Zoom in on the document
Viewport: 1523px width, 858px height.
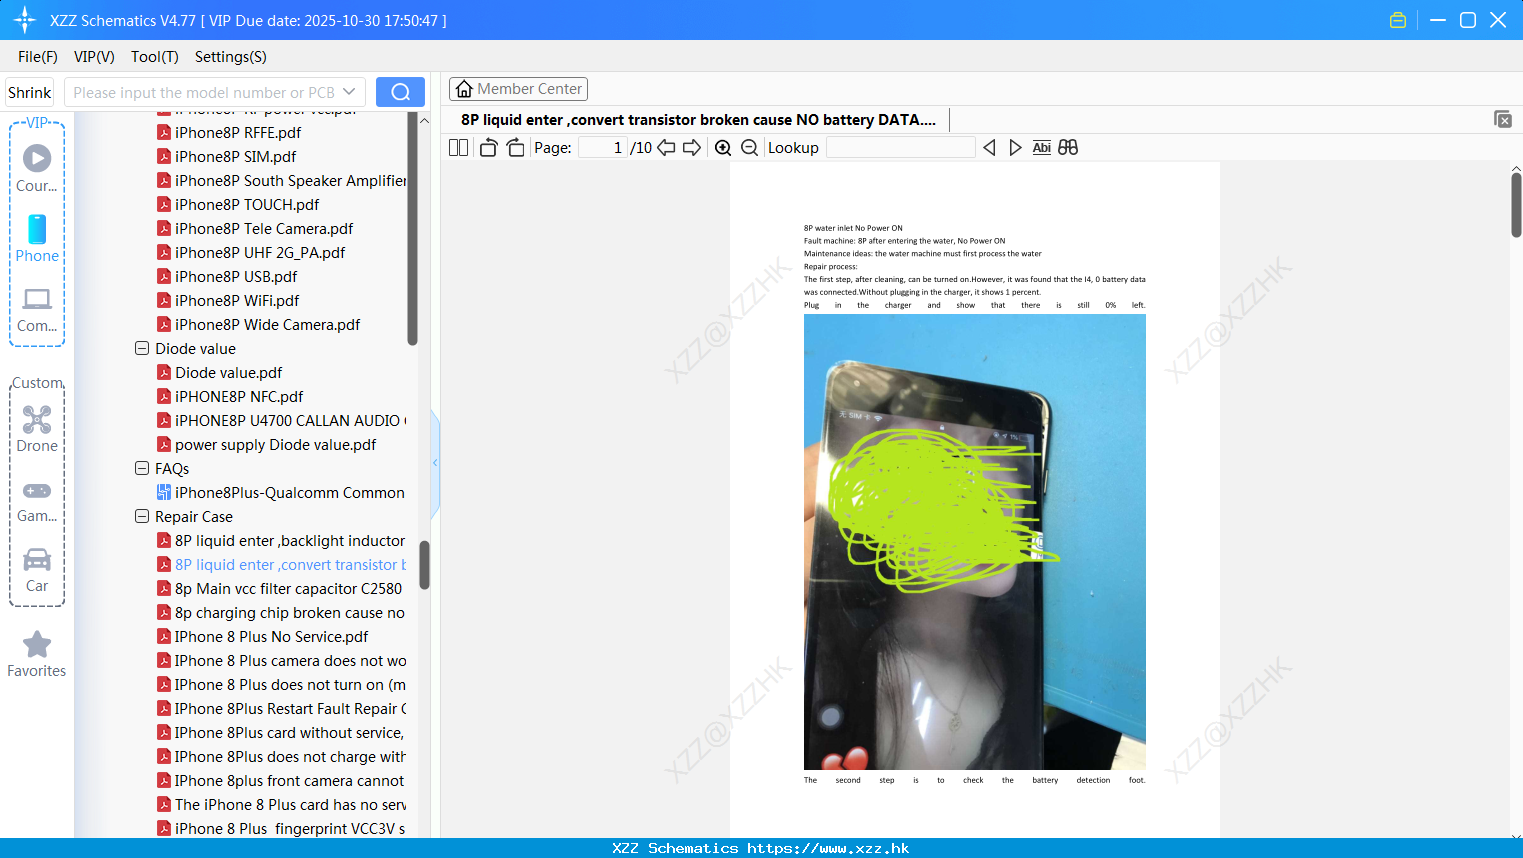point(723,147)
